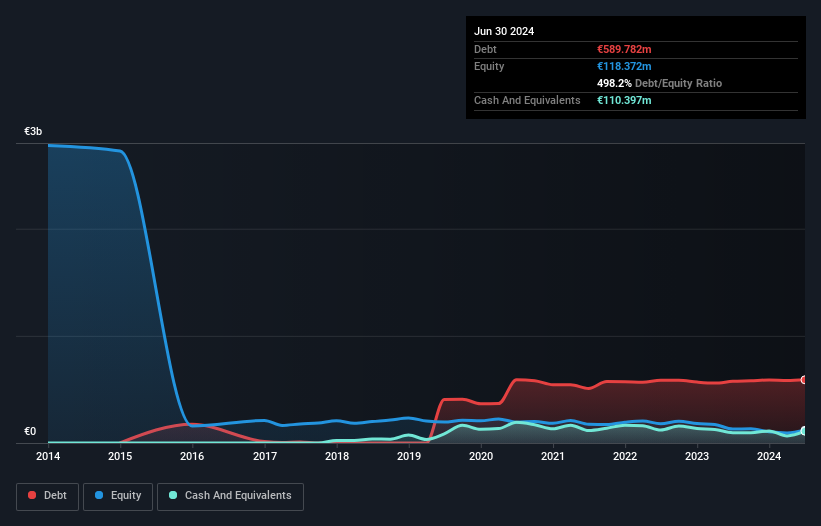Click the €3b y-axis label
Viewport: 821px width, 526px height.
33,131
